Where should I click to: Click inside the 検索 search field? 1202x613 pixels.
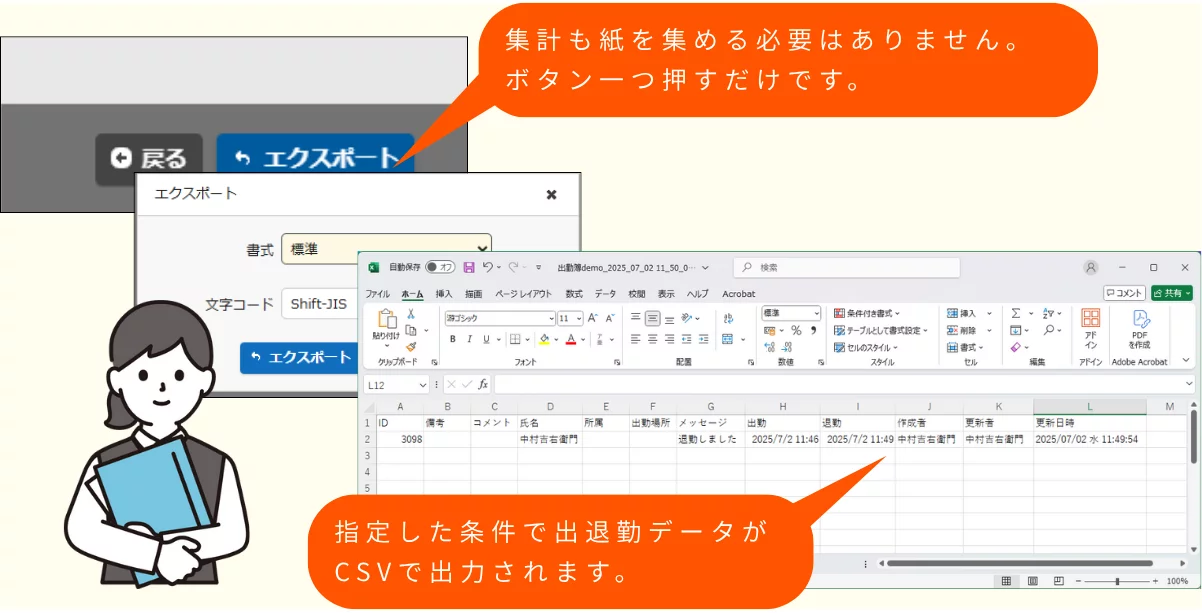coord(845,267)
